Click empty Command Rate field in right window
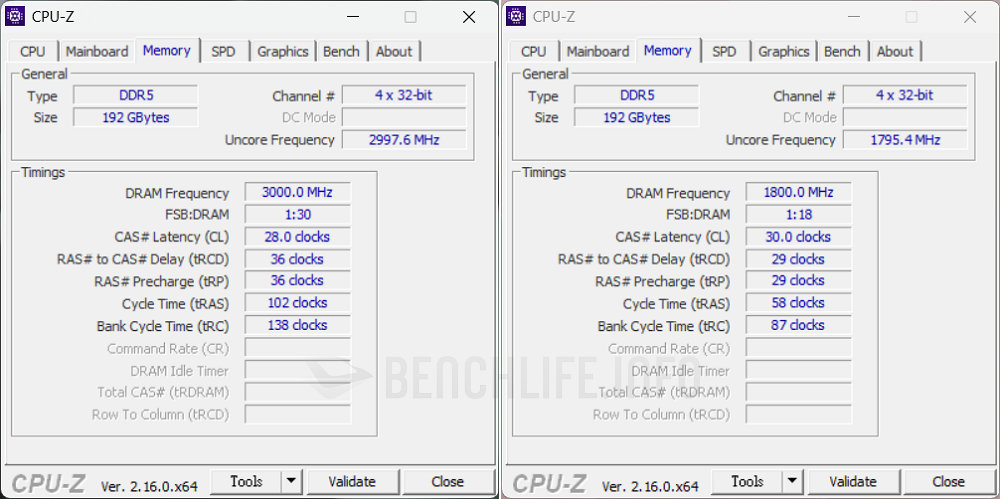Screen dimensions: 1000x499 coord(798,348)
